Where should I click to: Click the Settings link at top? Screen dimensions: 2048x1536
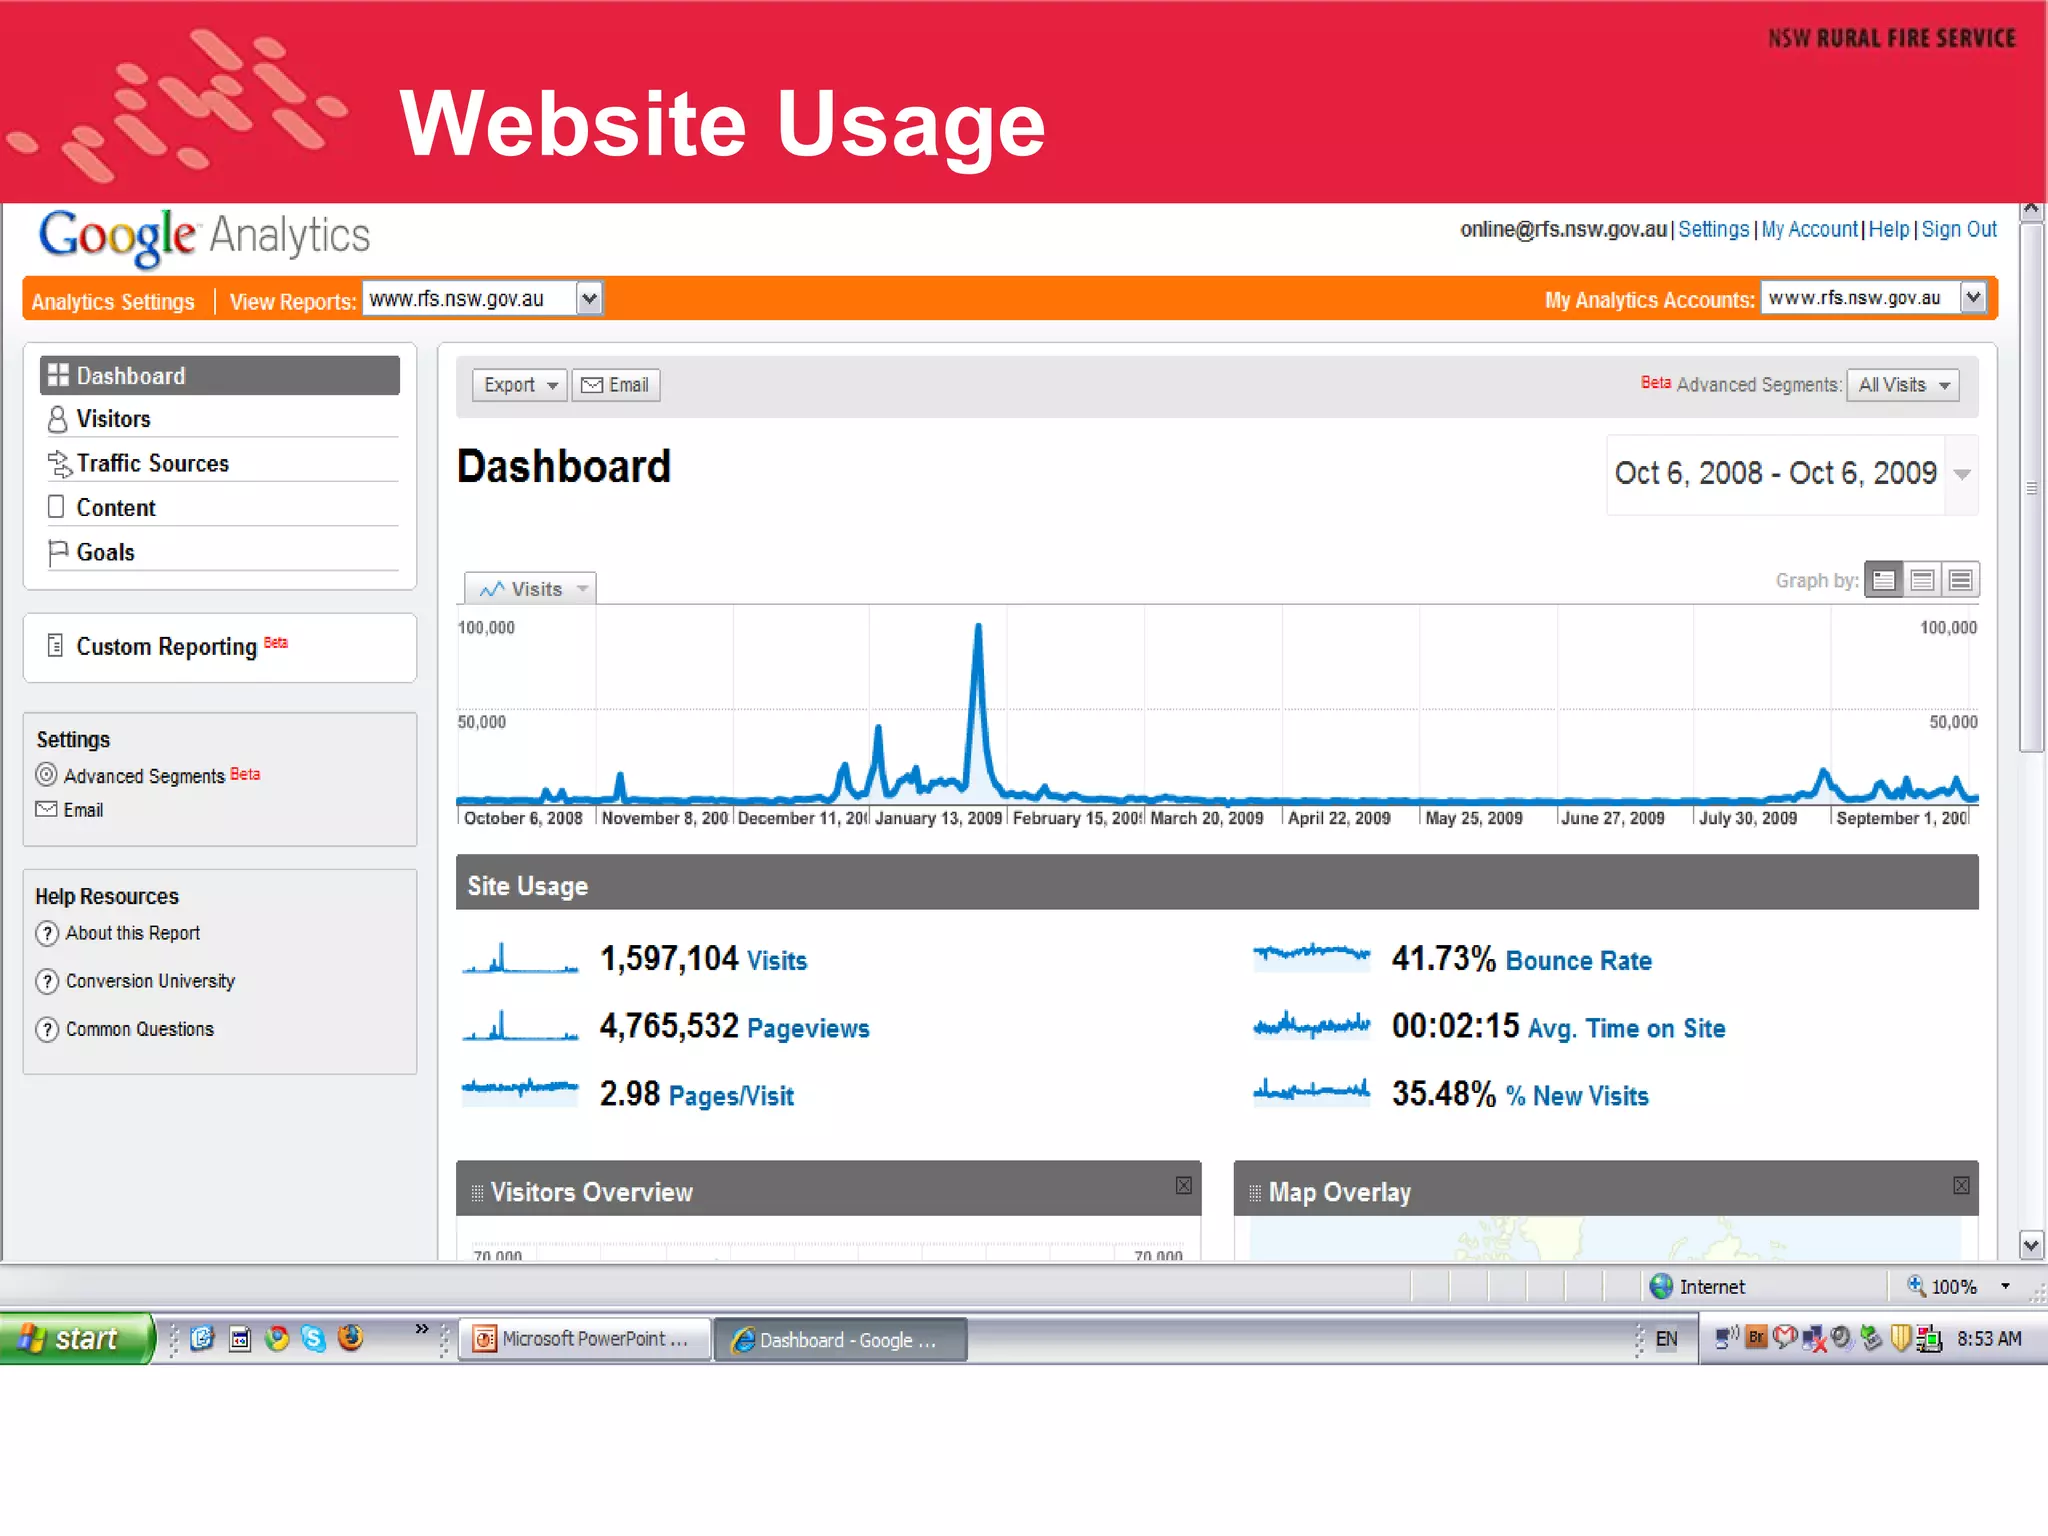point(1713,229)
